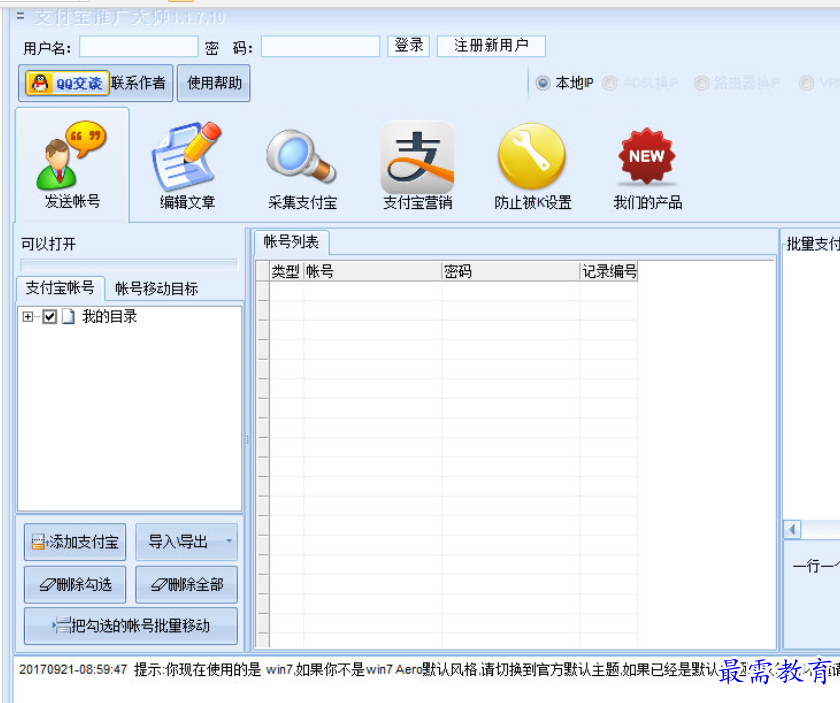Click the 登录 login button
The height and width of the screenshot is (703, 840).
[x=409, y=46]
